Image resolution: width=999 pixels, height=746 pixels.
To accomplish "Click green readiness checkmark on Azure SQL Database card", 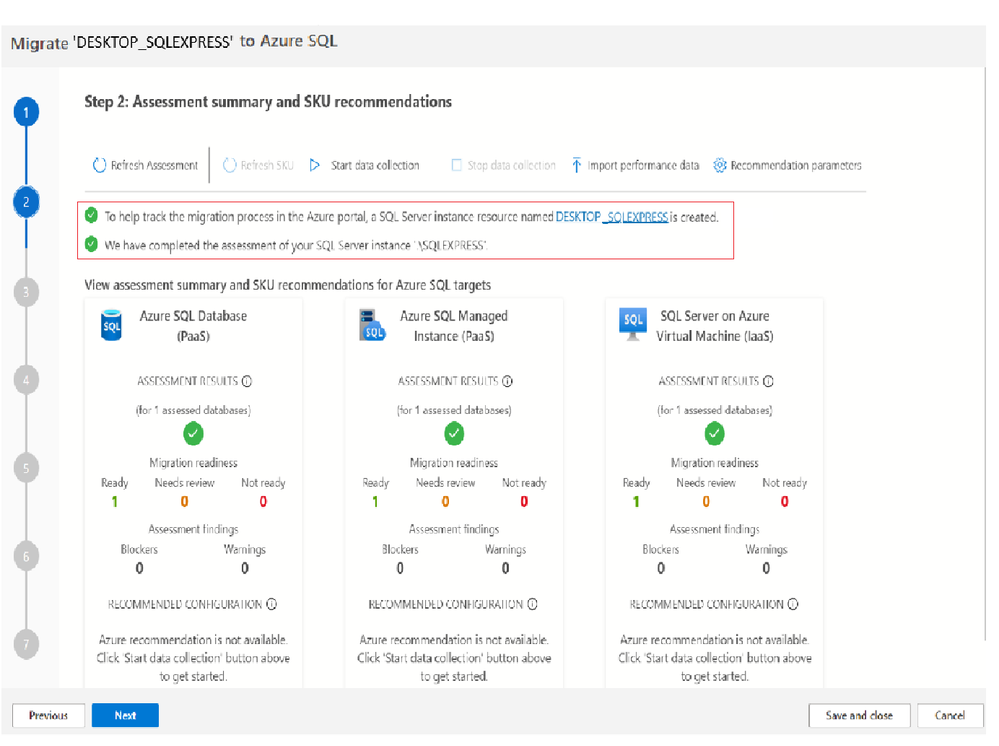I will click(194, 434).
